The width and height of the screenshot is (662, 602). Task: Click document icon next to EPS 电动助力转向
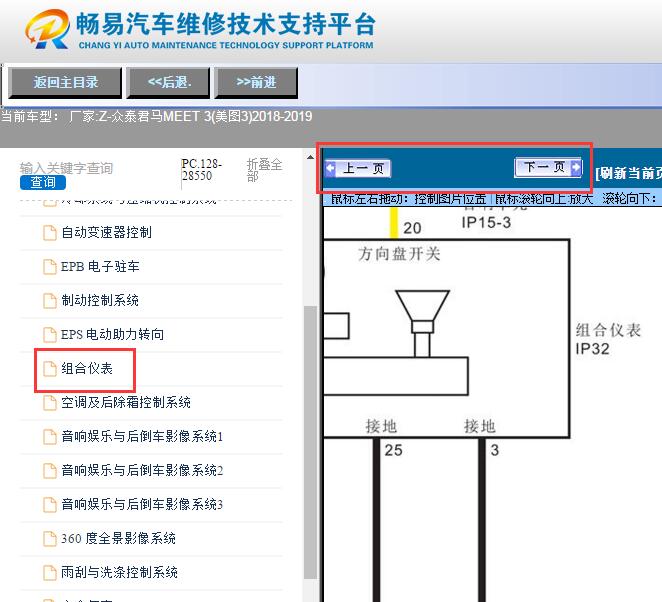50,335
